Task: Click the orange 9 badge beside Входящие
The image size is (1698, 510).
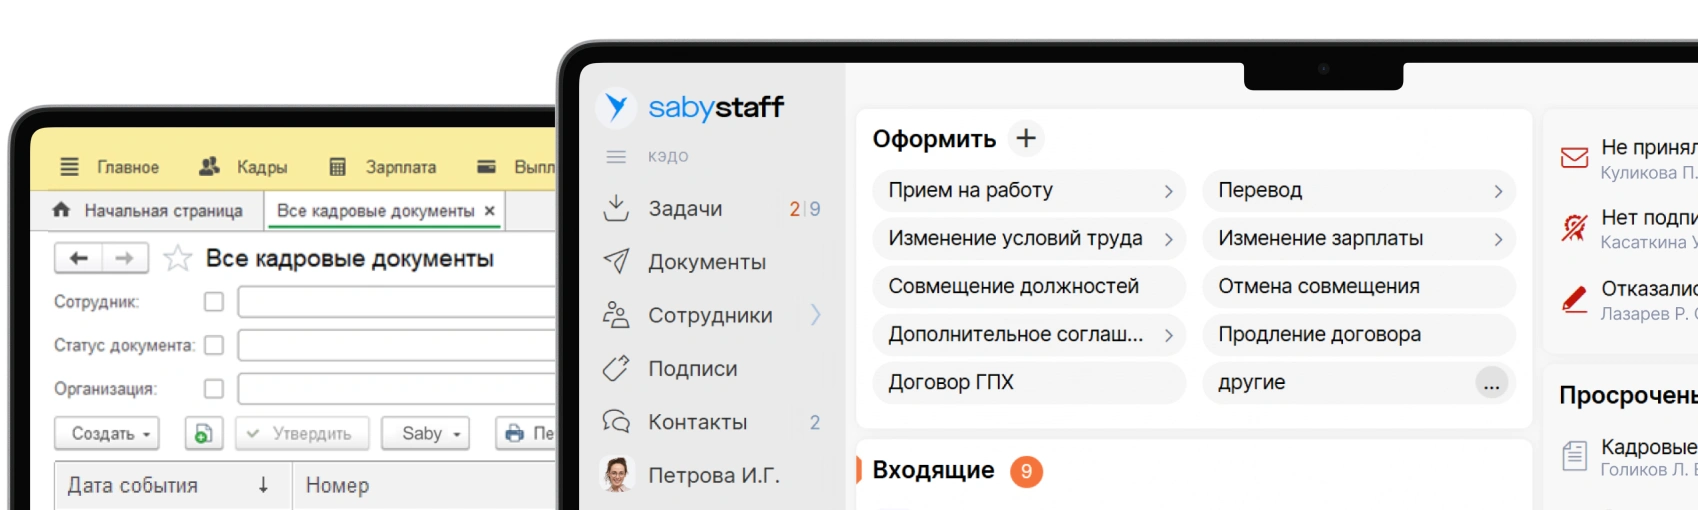Action: [1026, 471]
